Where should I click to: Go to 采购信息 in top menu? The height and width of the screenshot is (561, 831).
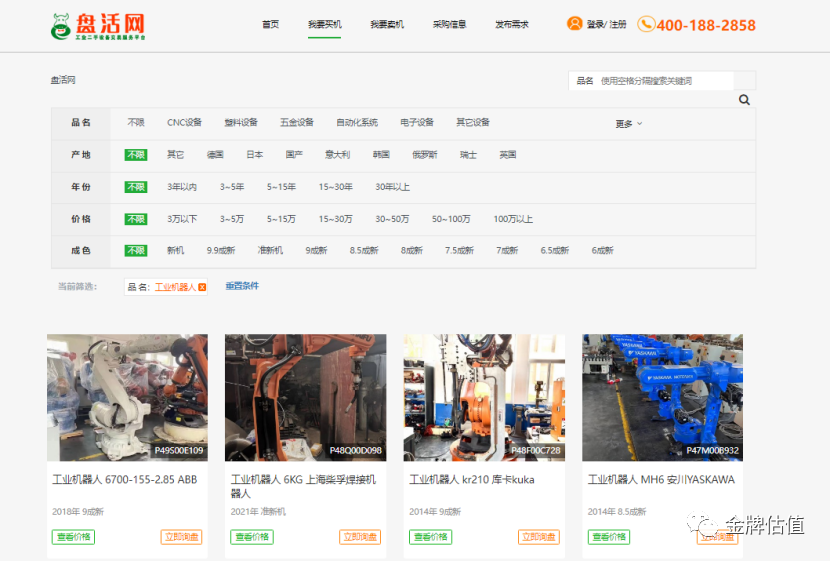[x=449, y=25]
